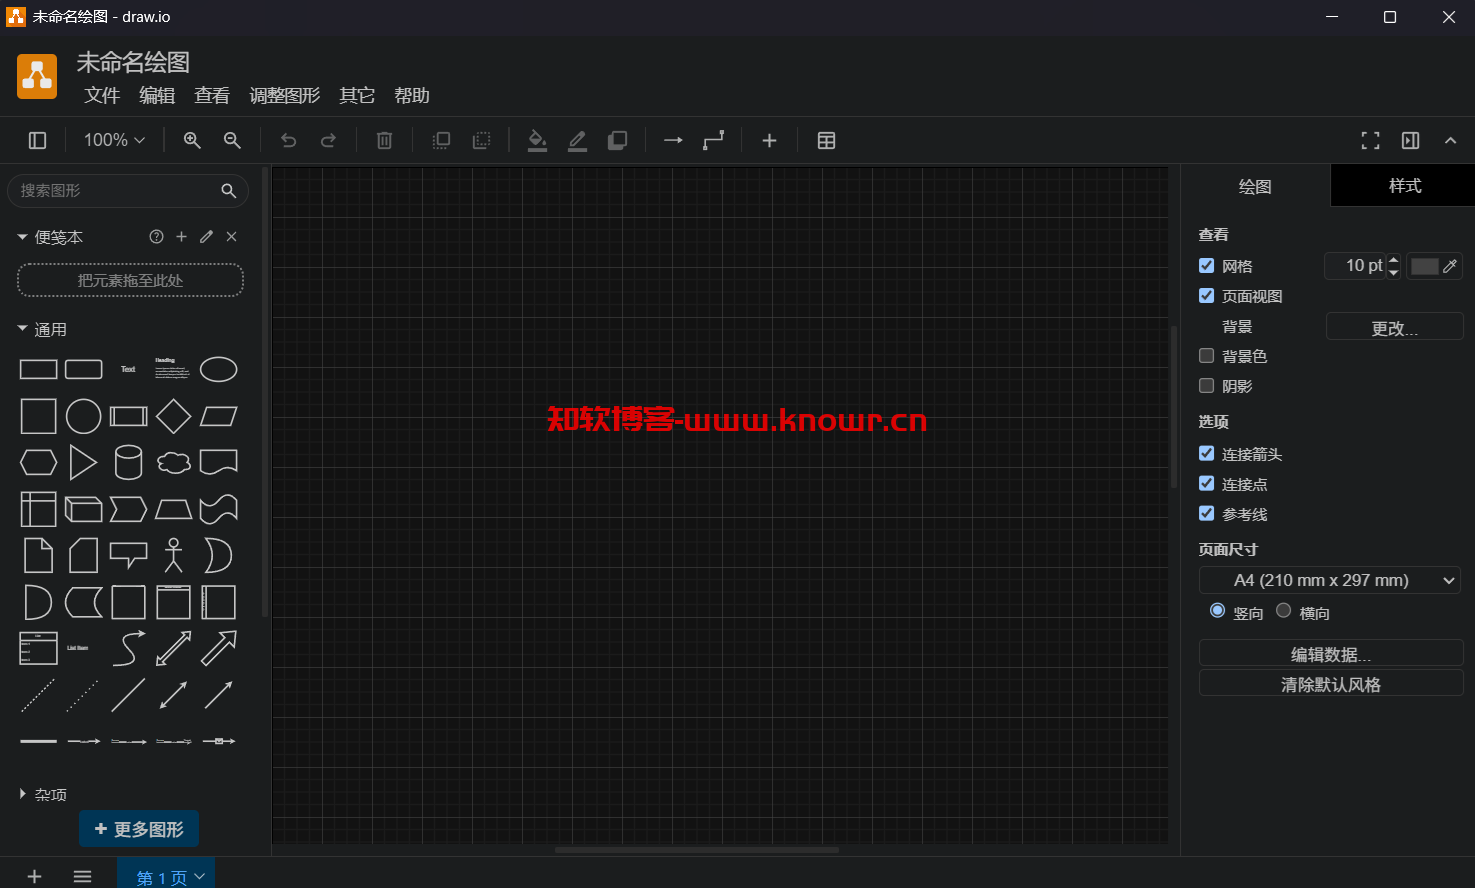Open the 文件 menu
The width and height of the screenshot is (1475, 888).
[102, 96]
